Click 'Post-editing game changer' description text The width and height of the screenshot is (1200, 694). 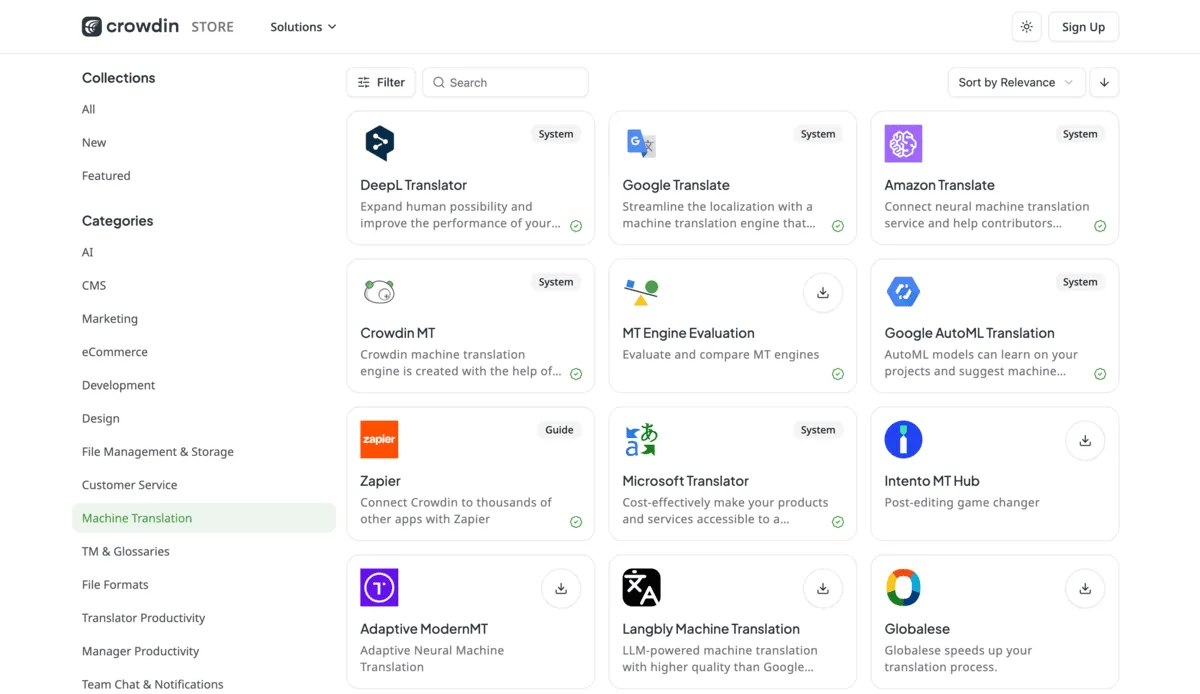962,502
